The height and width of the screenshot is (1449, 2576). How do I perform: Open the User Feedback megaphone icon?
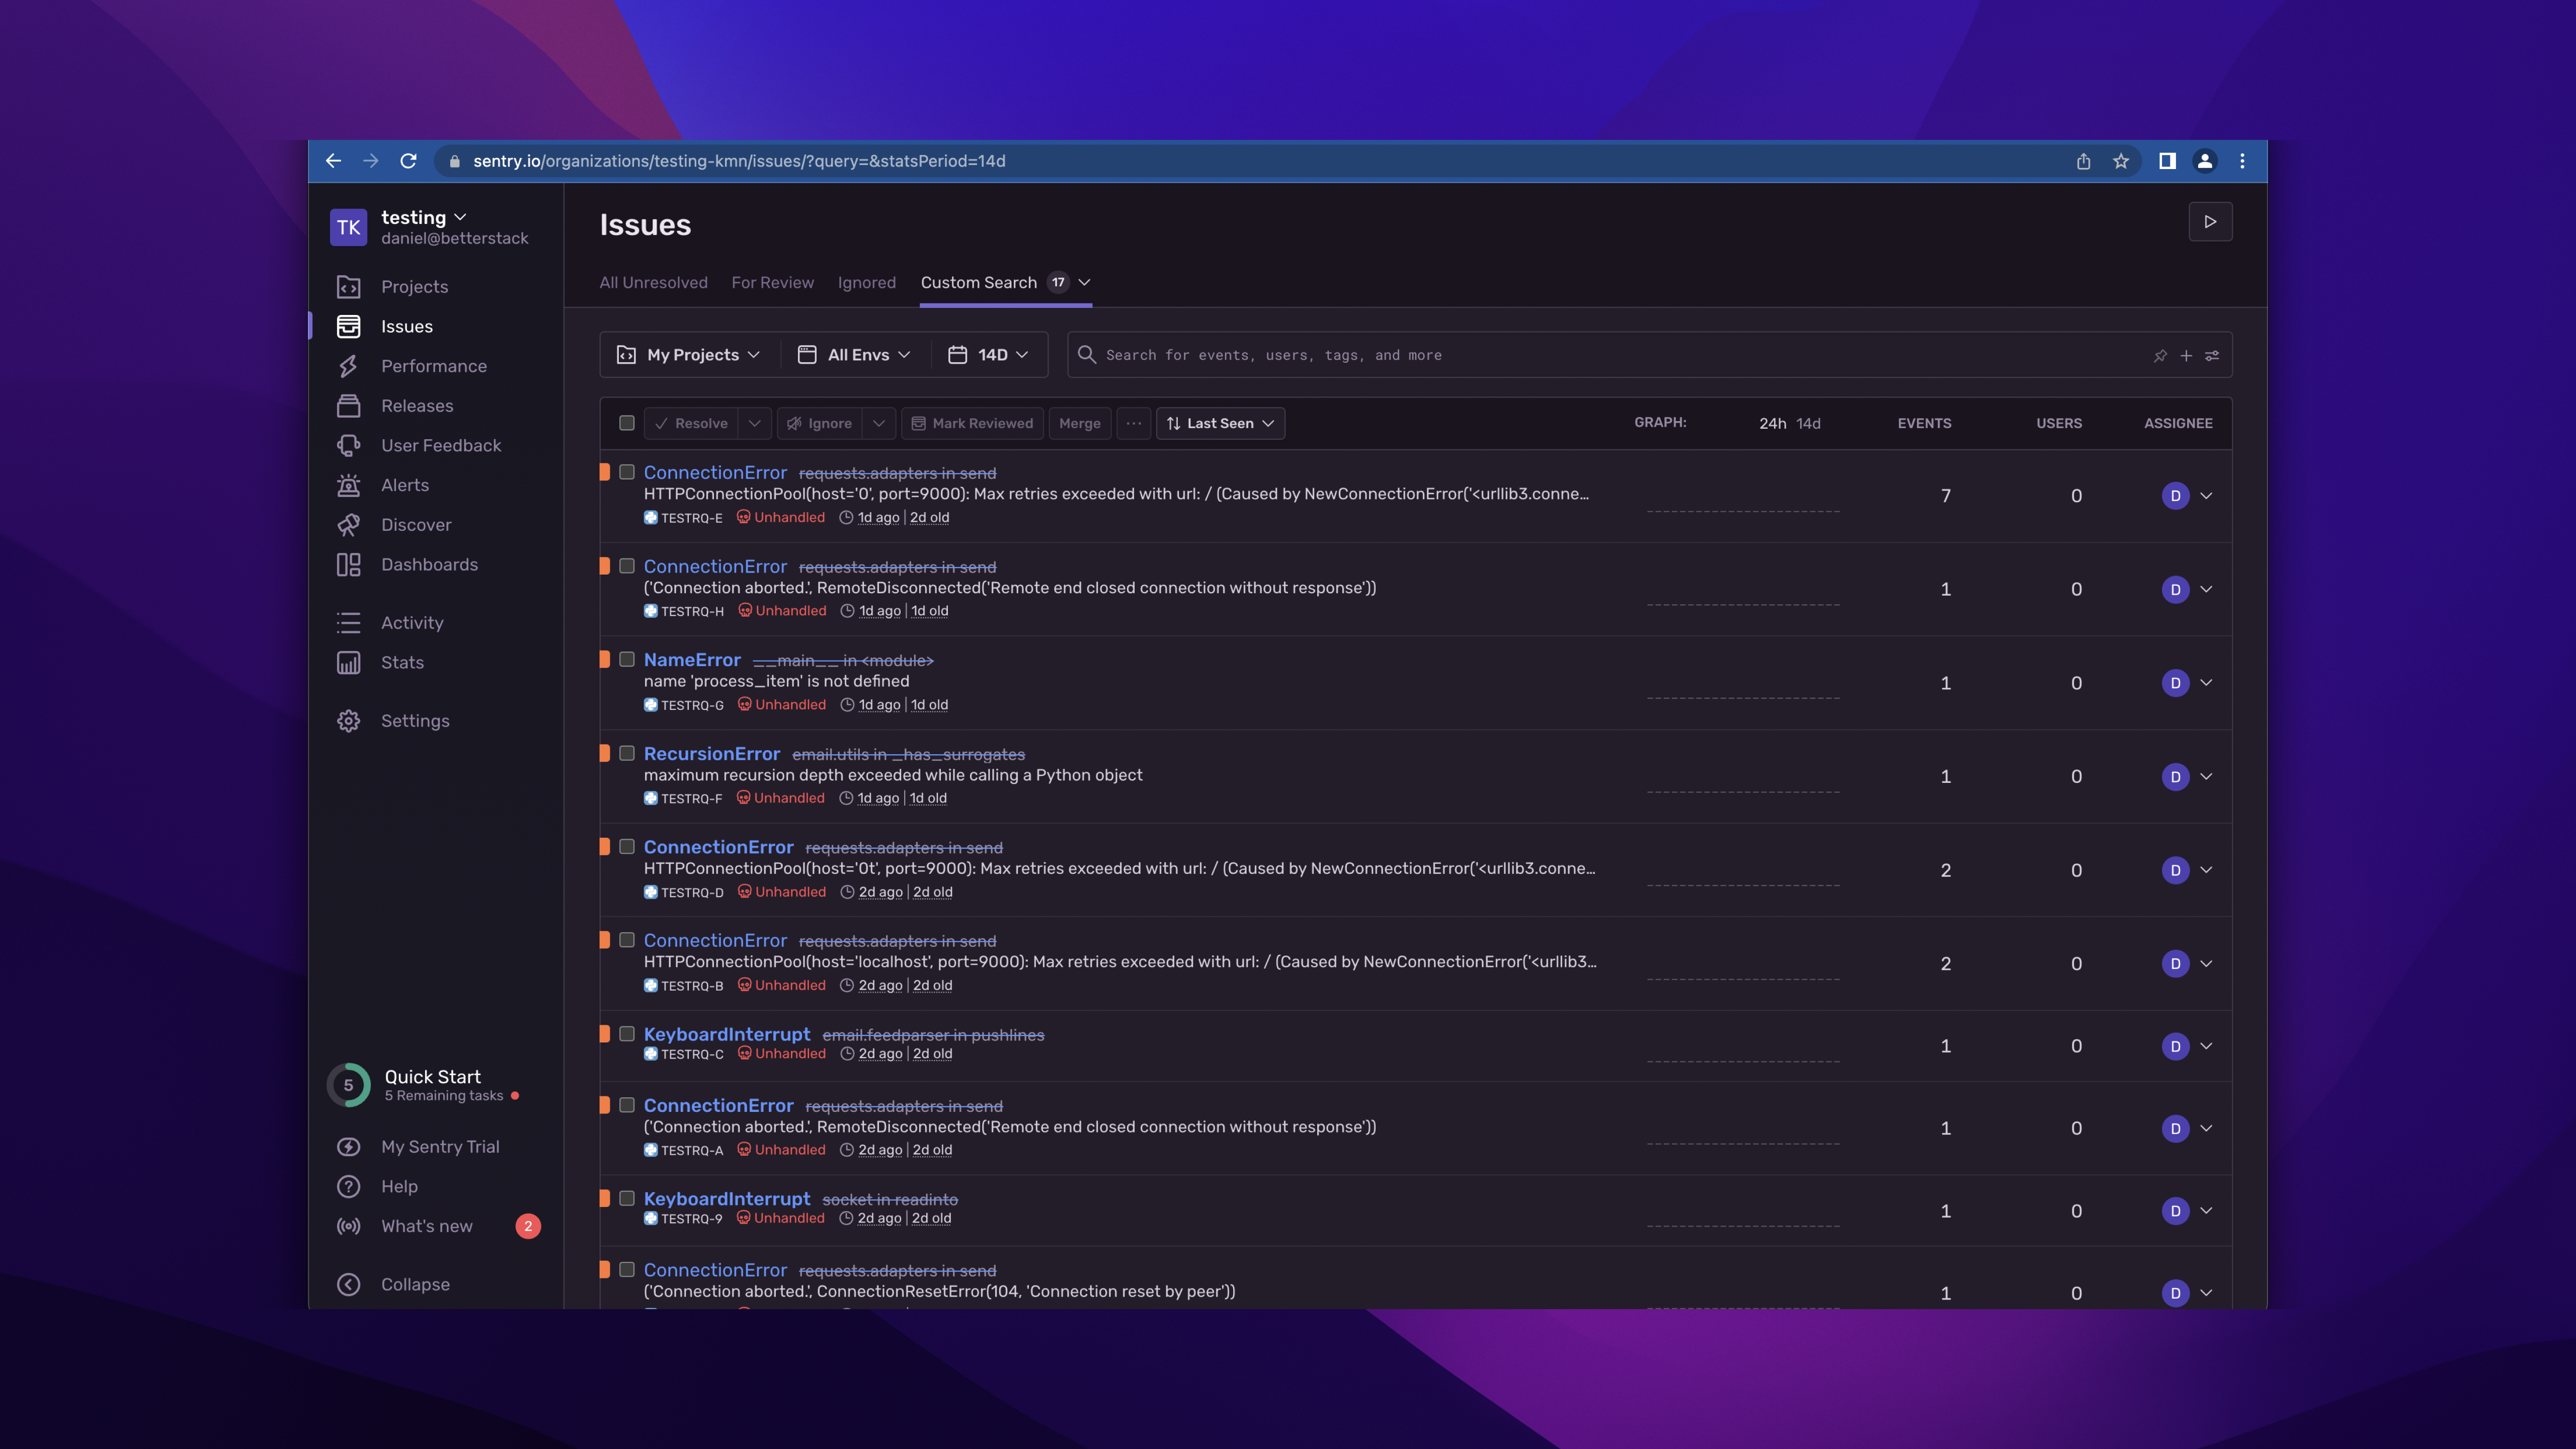tap(348, 445)
